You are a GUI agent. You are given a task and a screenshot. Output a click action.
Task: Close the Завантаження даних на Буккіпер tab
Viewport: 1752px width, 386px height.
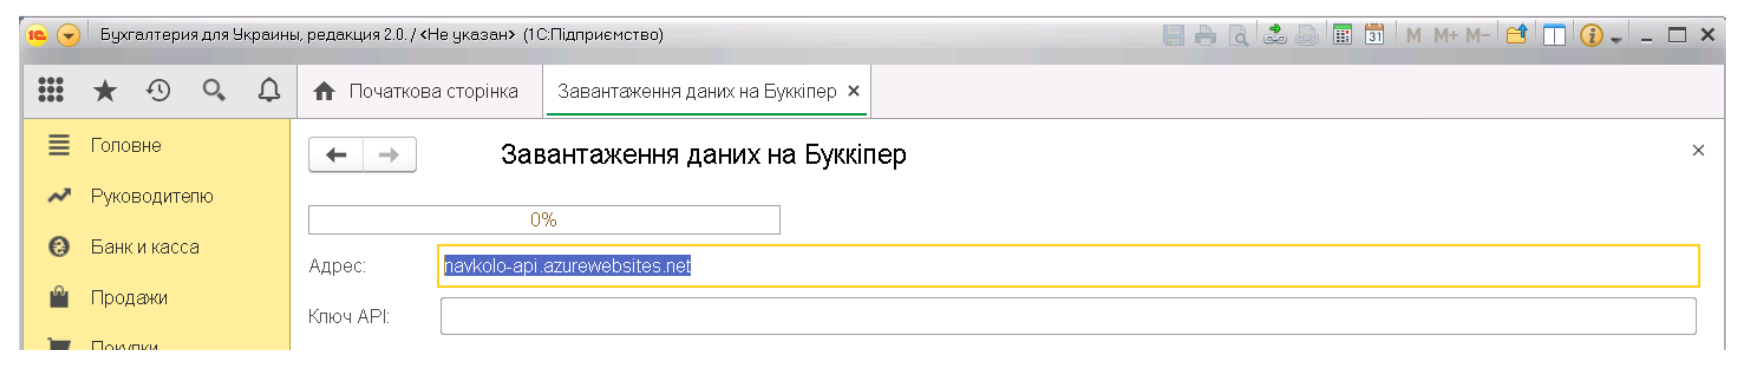[x=854, y=91]
